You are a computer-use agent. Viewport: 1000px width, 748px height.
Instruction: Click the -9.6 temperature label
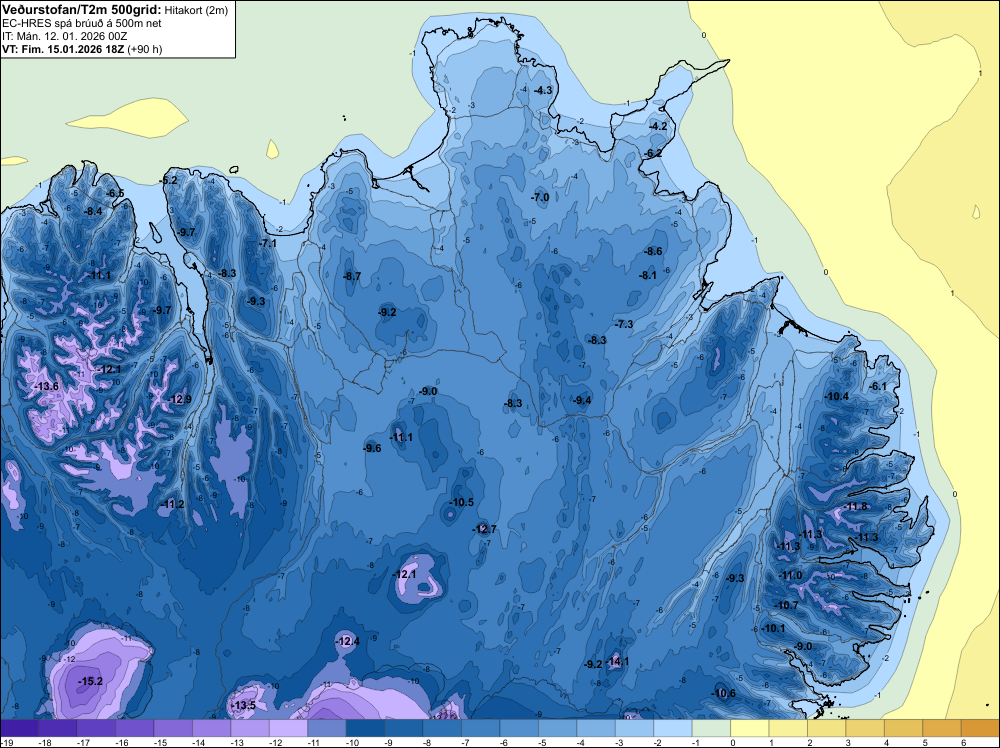(x=372, y=448)
